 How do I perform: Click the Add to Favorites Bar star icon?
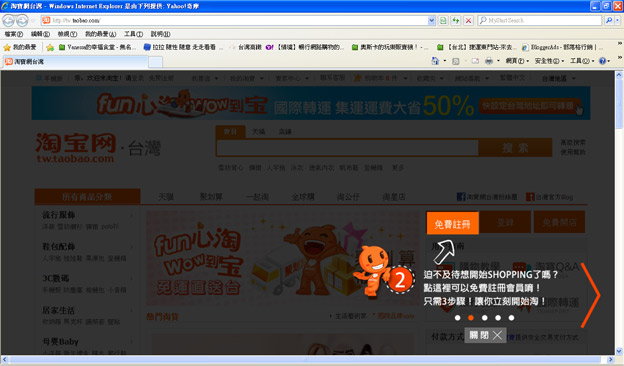tap(50, 47)
